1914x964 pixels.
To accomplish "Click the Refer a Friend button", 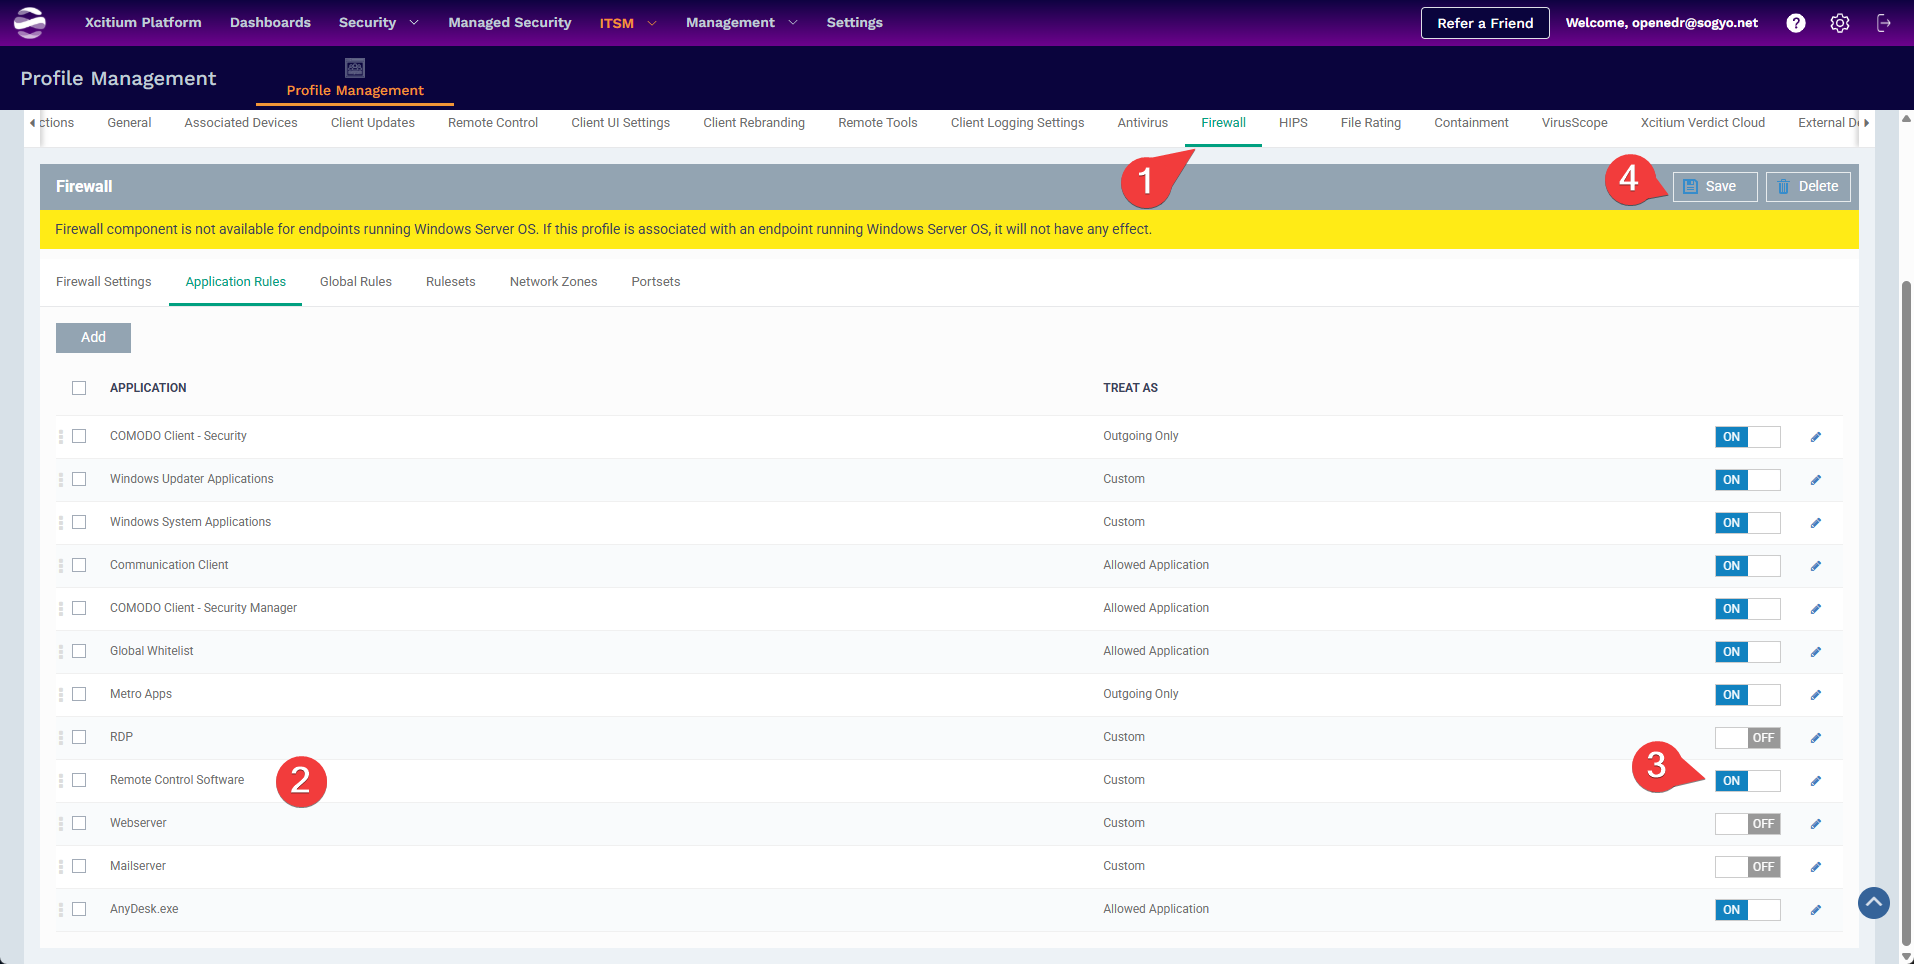I will [1485, 23].
